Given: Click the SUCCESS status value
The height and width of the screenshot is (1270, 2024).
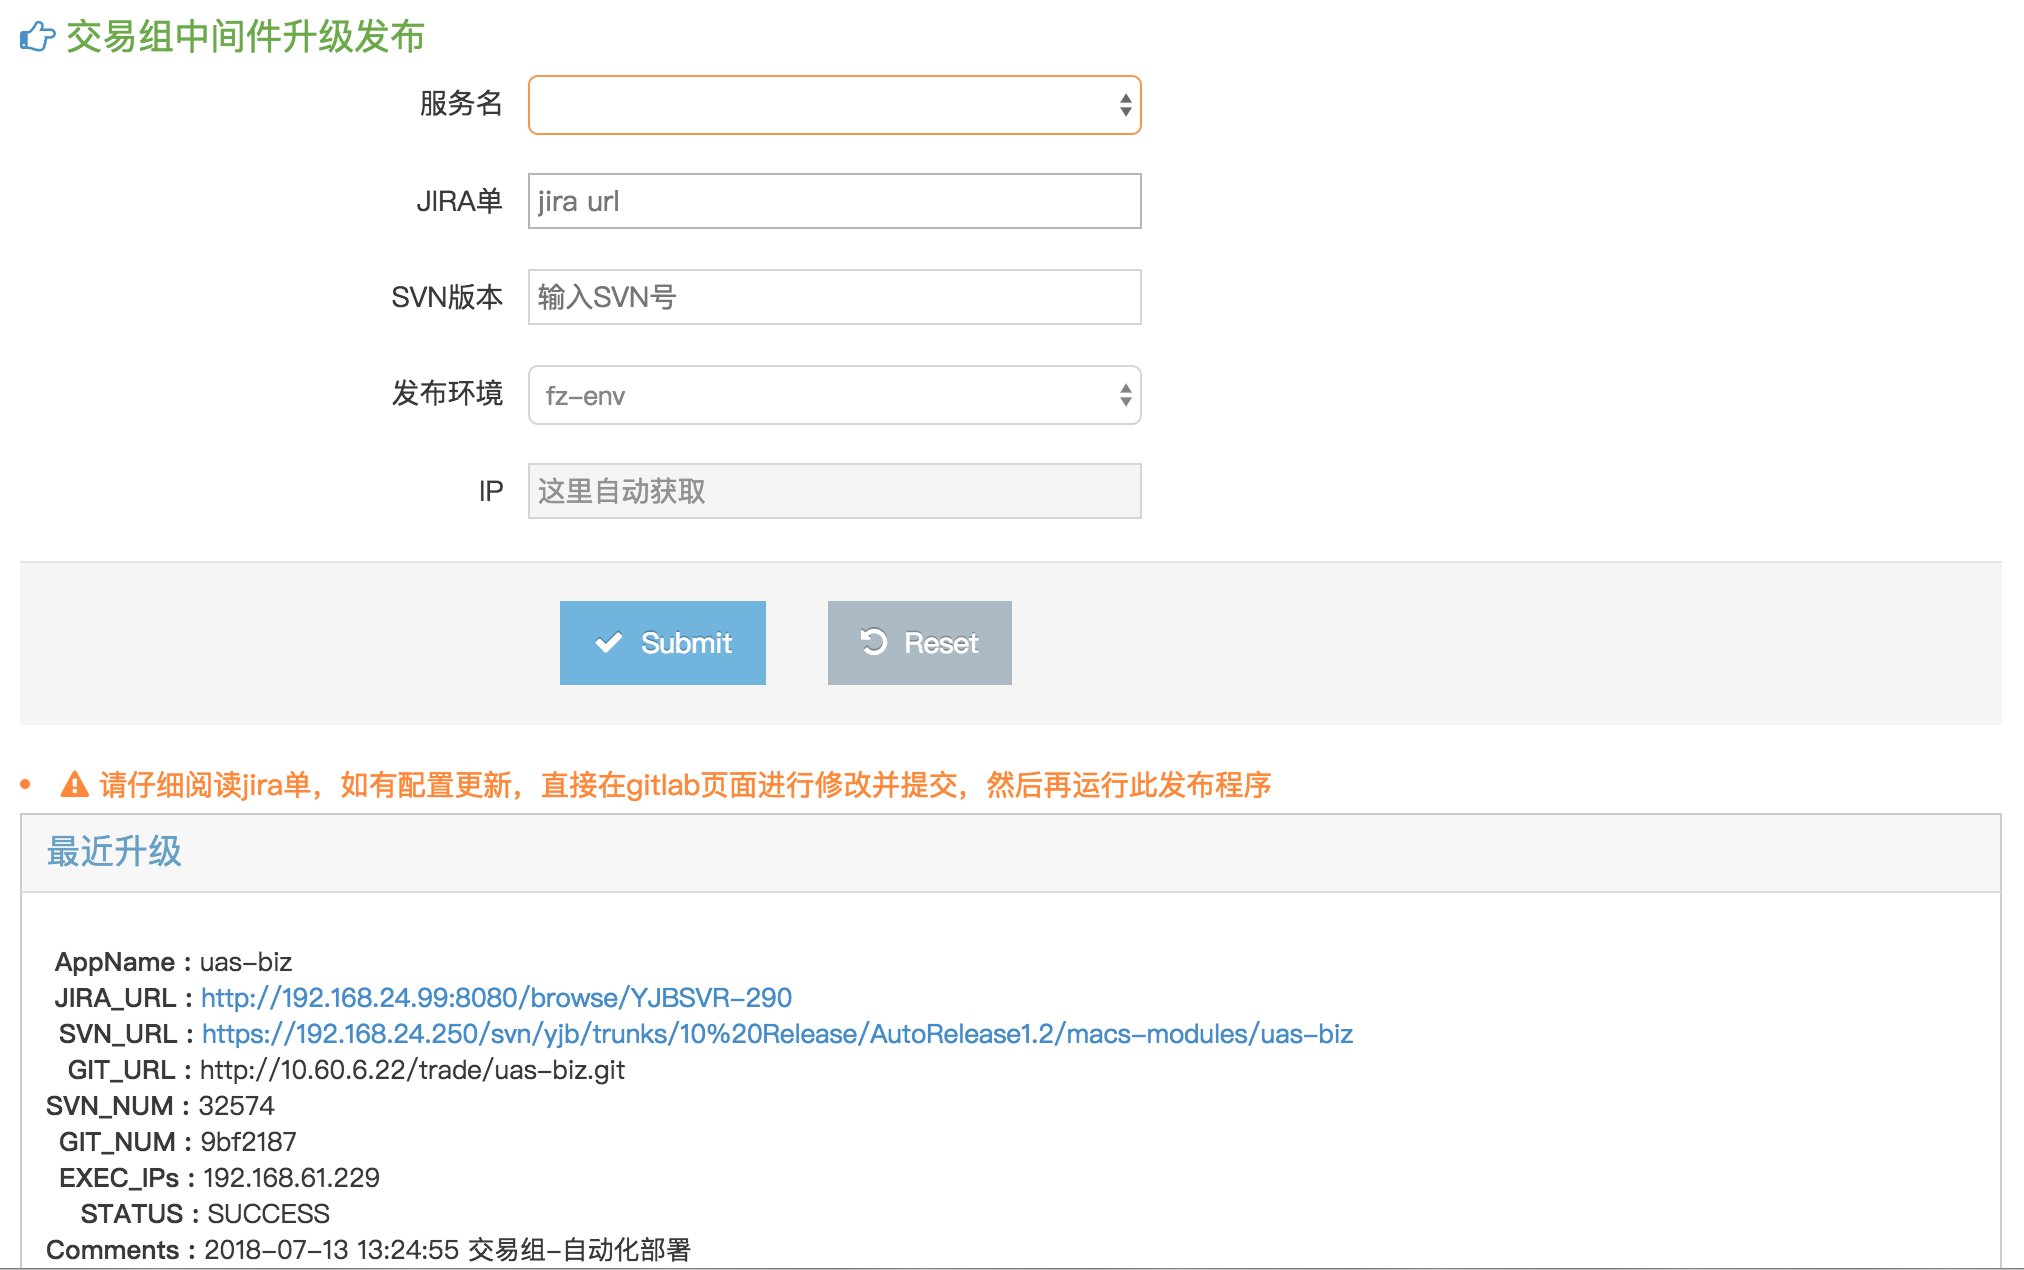Looking at the screenshot, I should click(x=268, y=1214).
